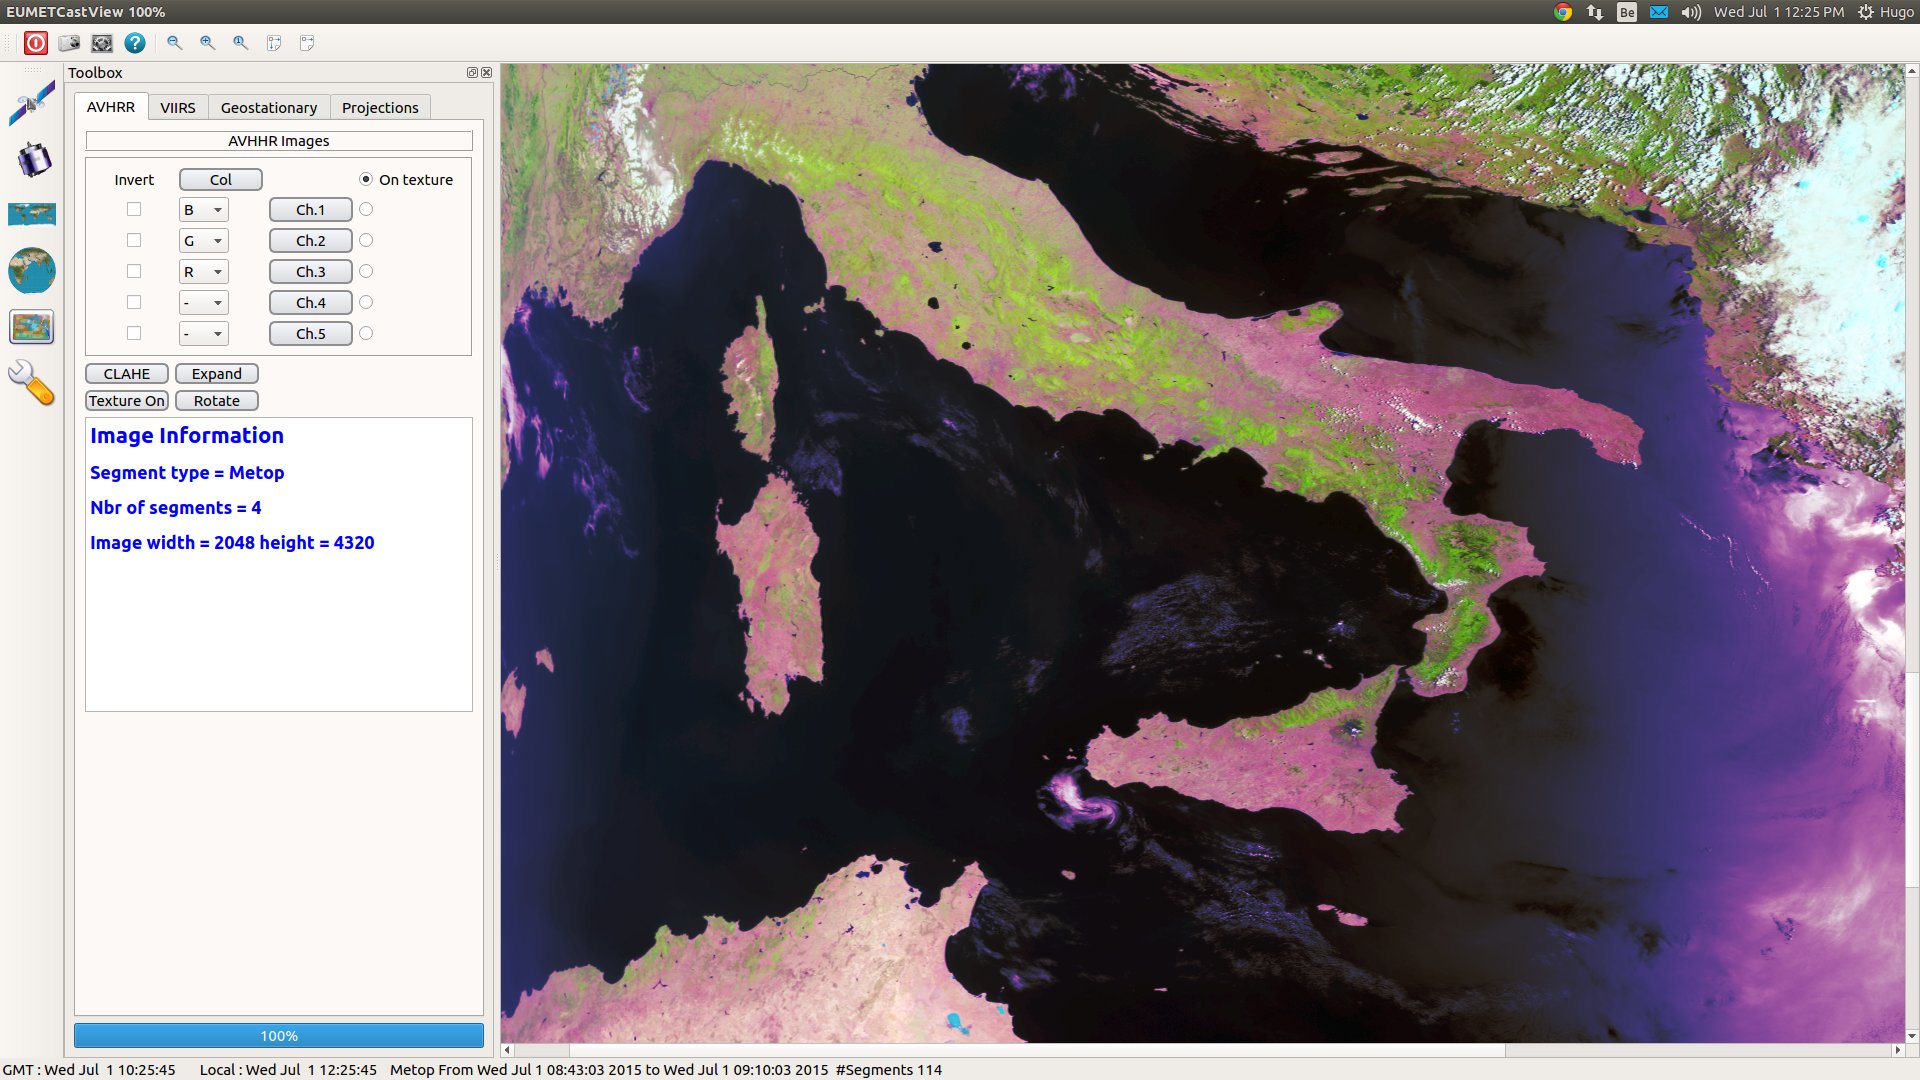This screenshot has height=1080, width=1920.
Task: Click the zoom out magnifier icon
Action: click(175, 44)
